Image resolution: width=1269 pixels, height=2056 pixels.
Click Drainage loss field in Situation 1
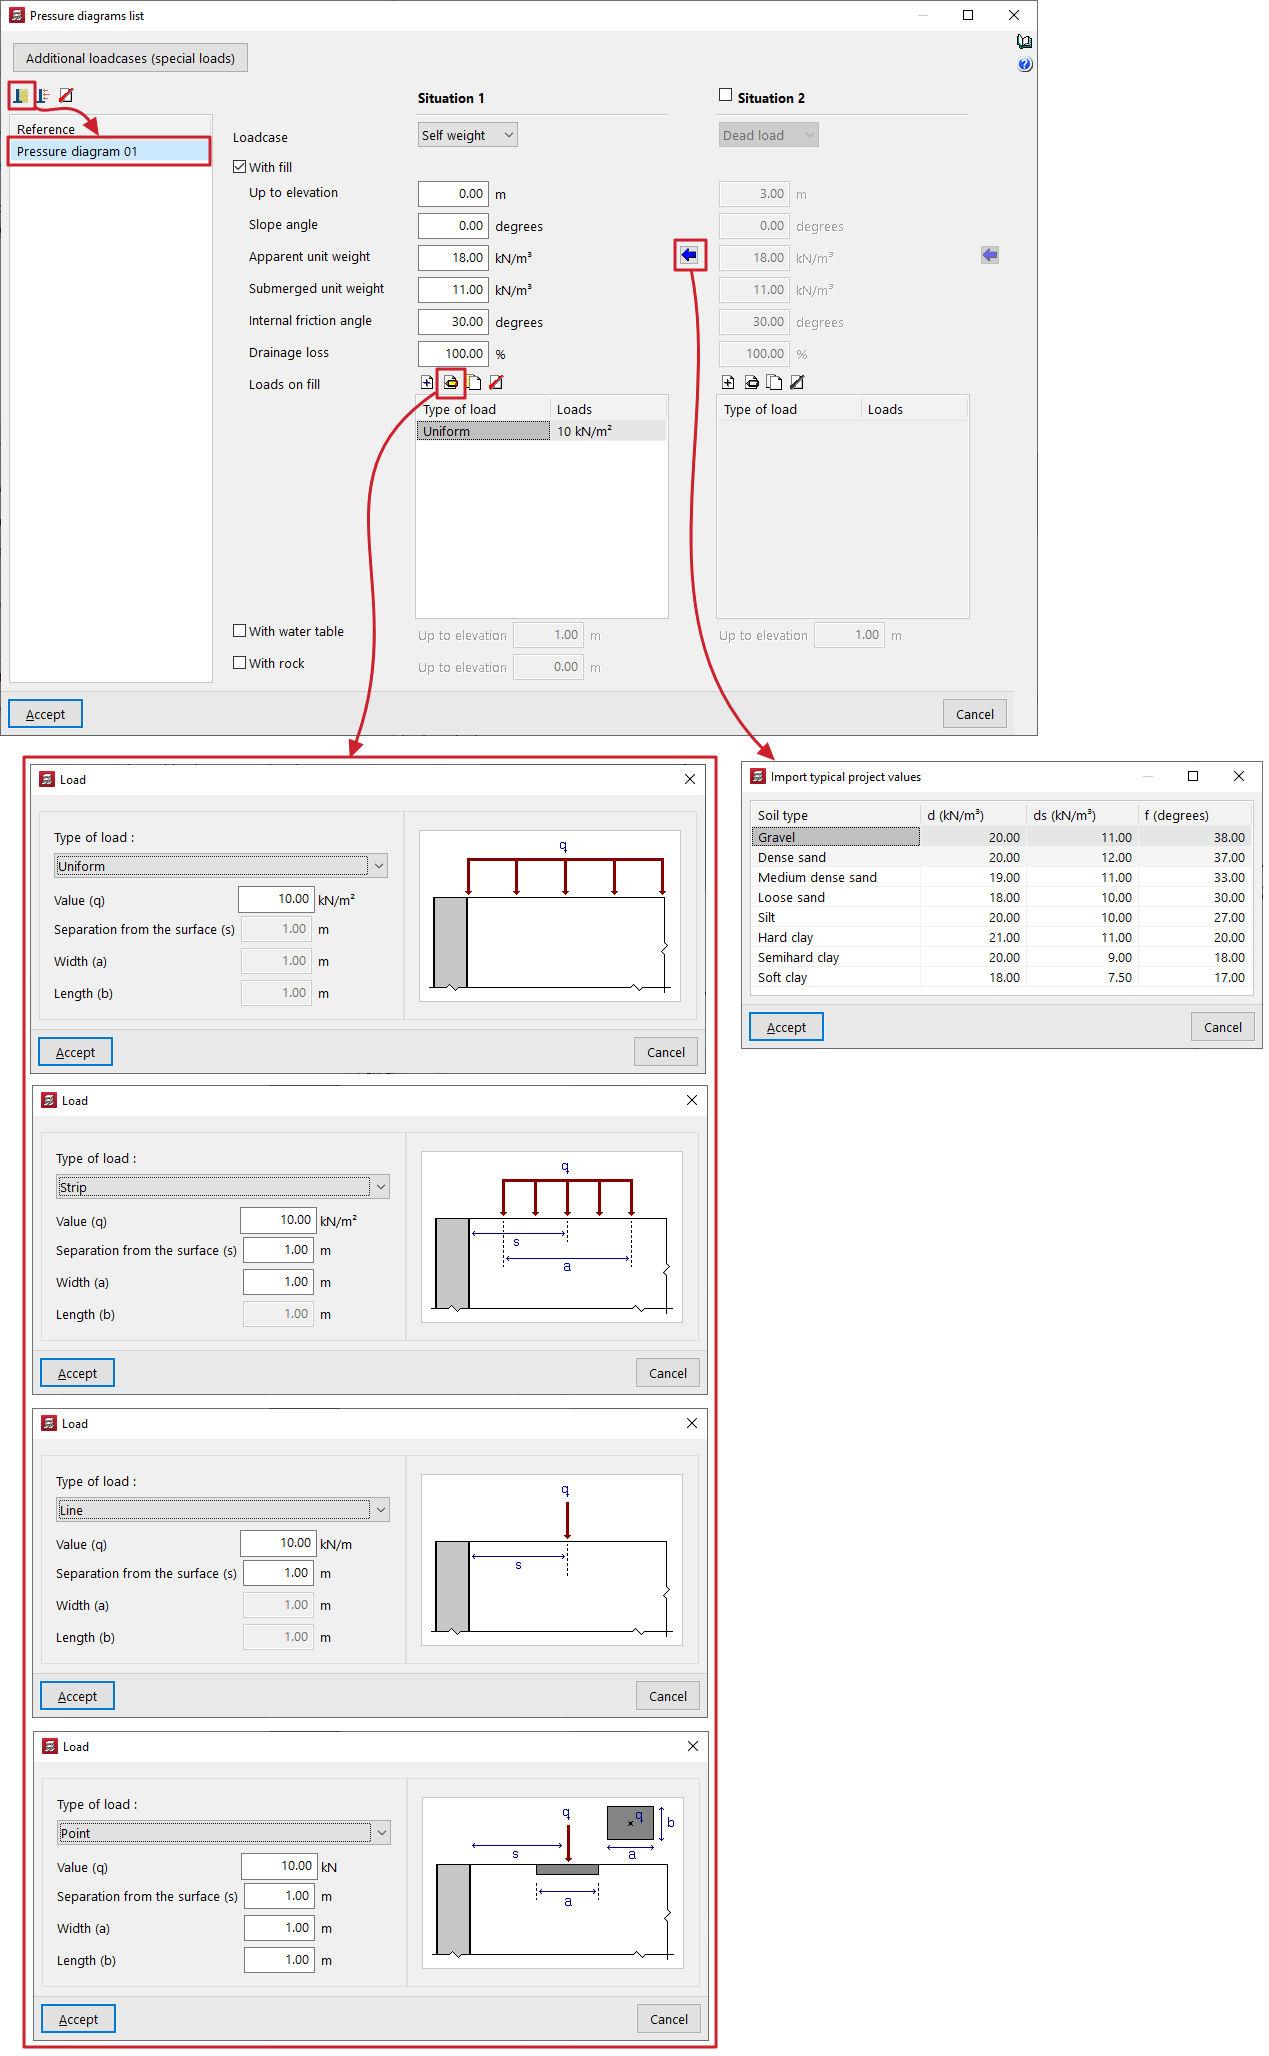pos(453,354)
